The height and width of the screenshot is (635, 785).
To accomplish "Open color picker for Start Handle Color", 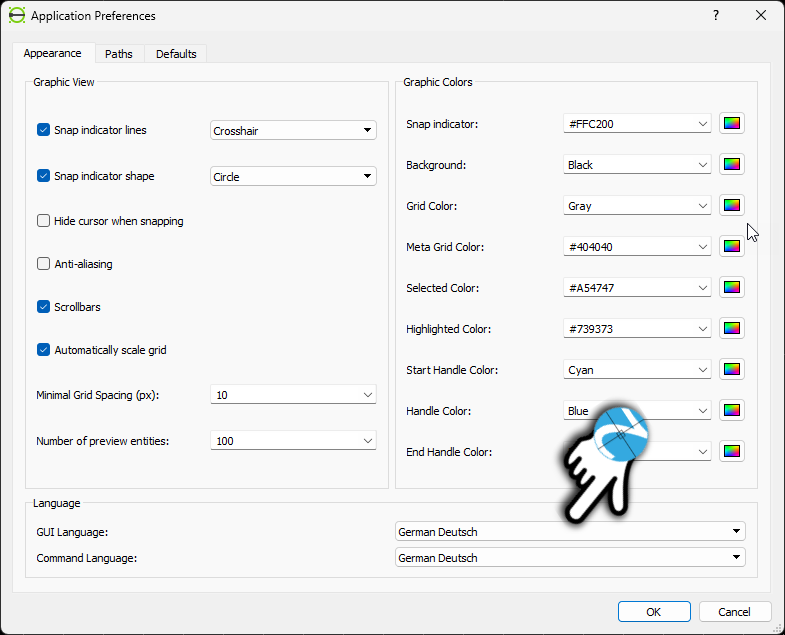I will 731,370.
